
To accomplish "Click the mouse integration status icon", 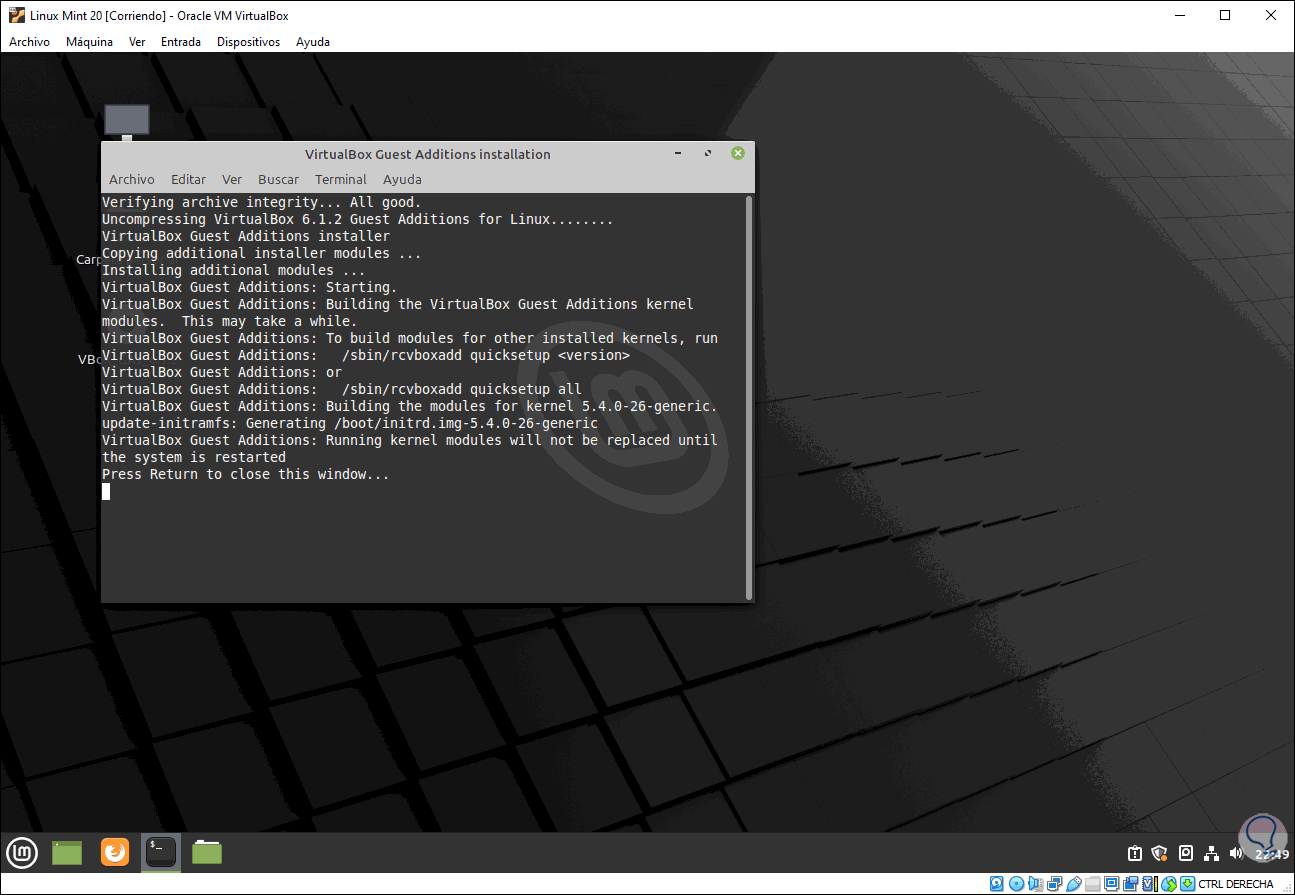I will pyautogui.click(x=1168, y=884).
